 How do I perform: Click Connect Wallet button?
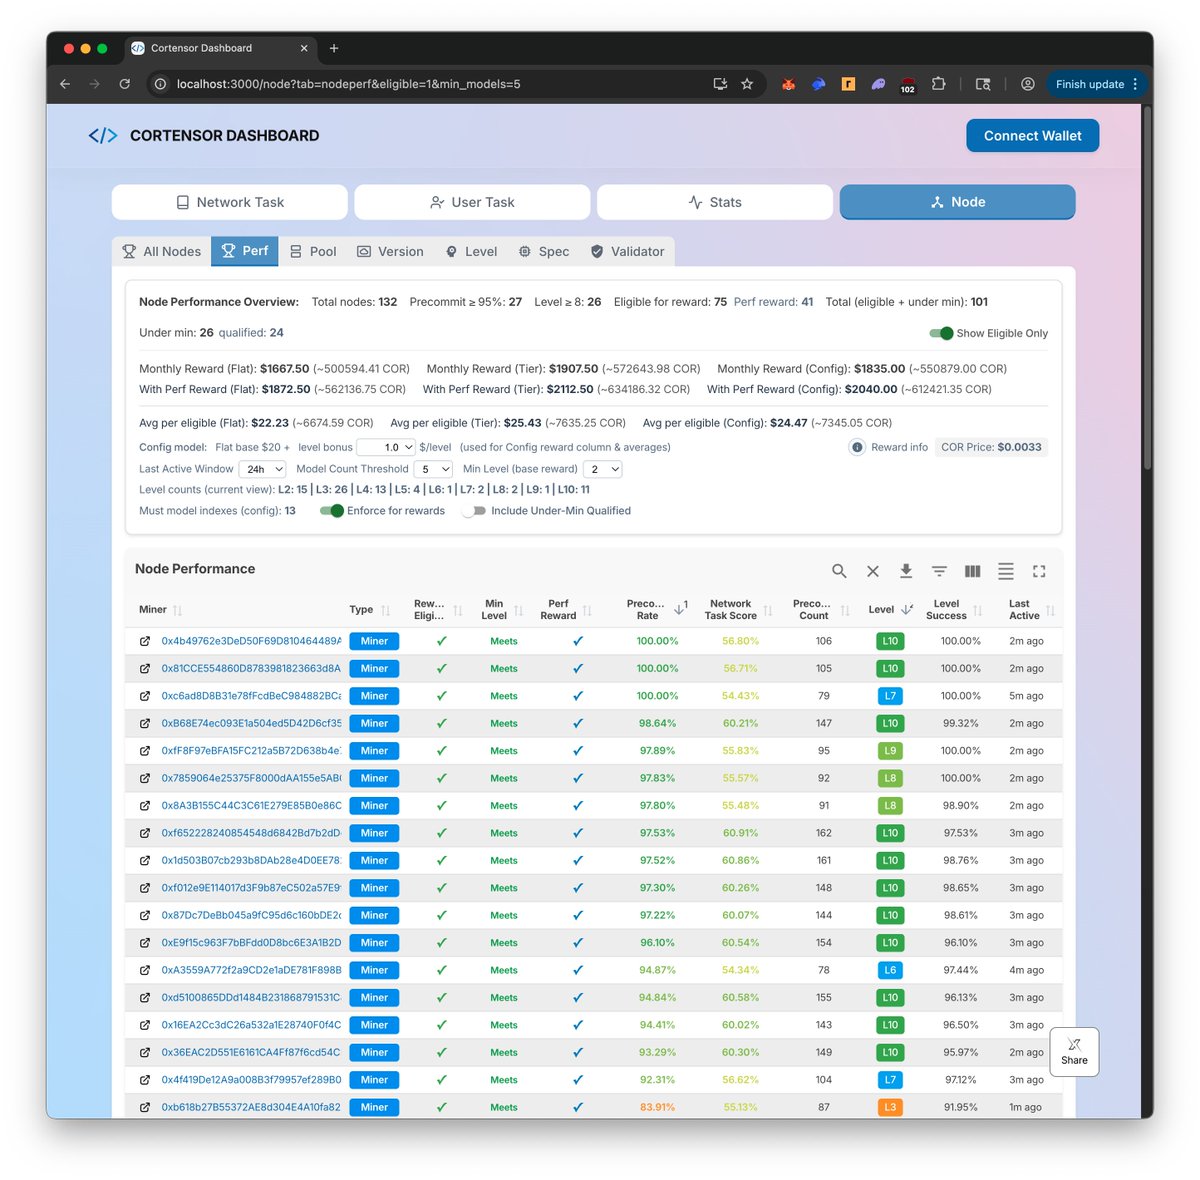[x=1033, y=136]
